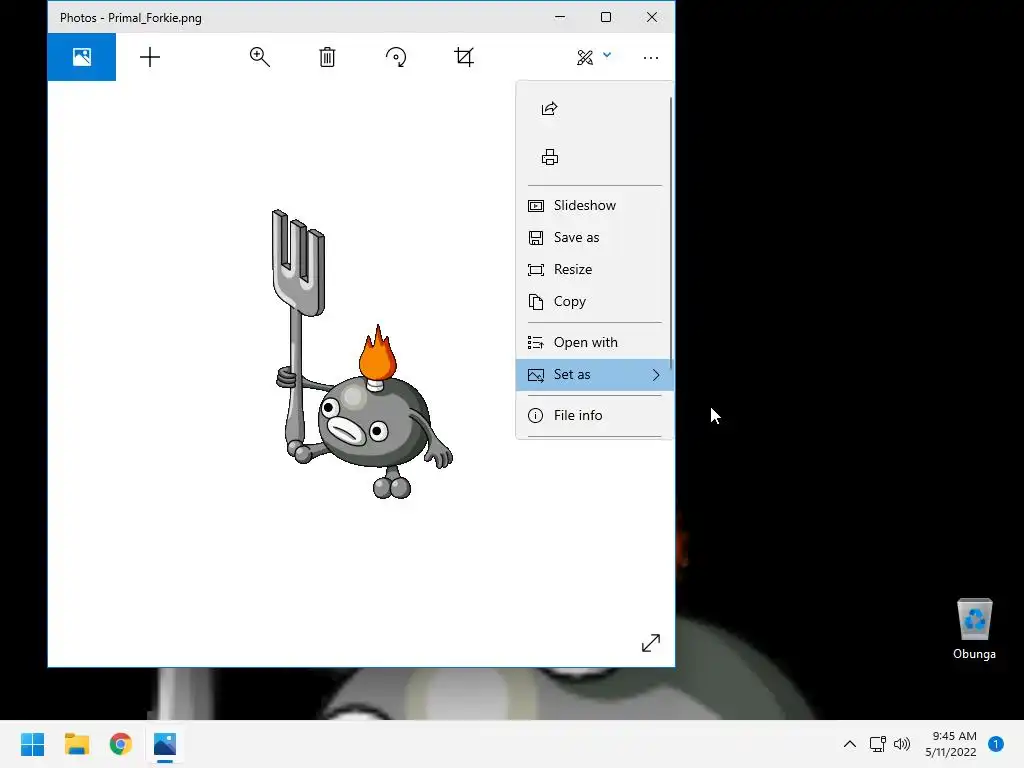
Task: Select the Zoom magnifier icon
Action: pos(259,57)
